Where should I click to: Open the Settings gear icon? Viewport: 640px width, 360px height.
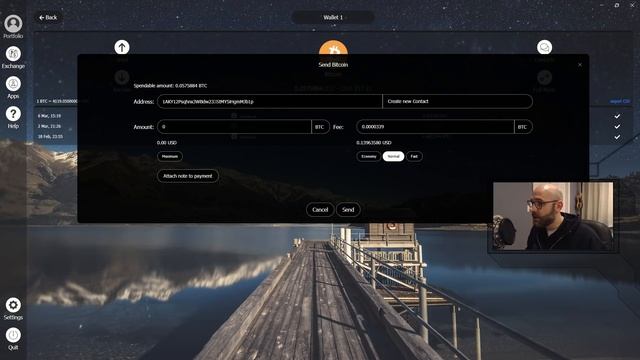13,305
